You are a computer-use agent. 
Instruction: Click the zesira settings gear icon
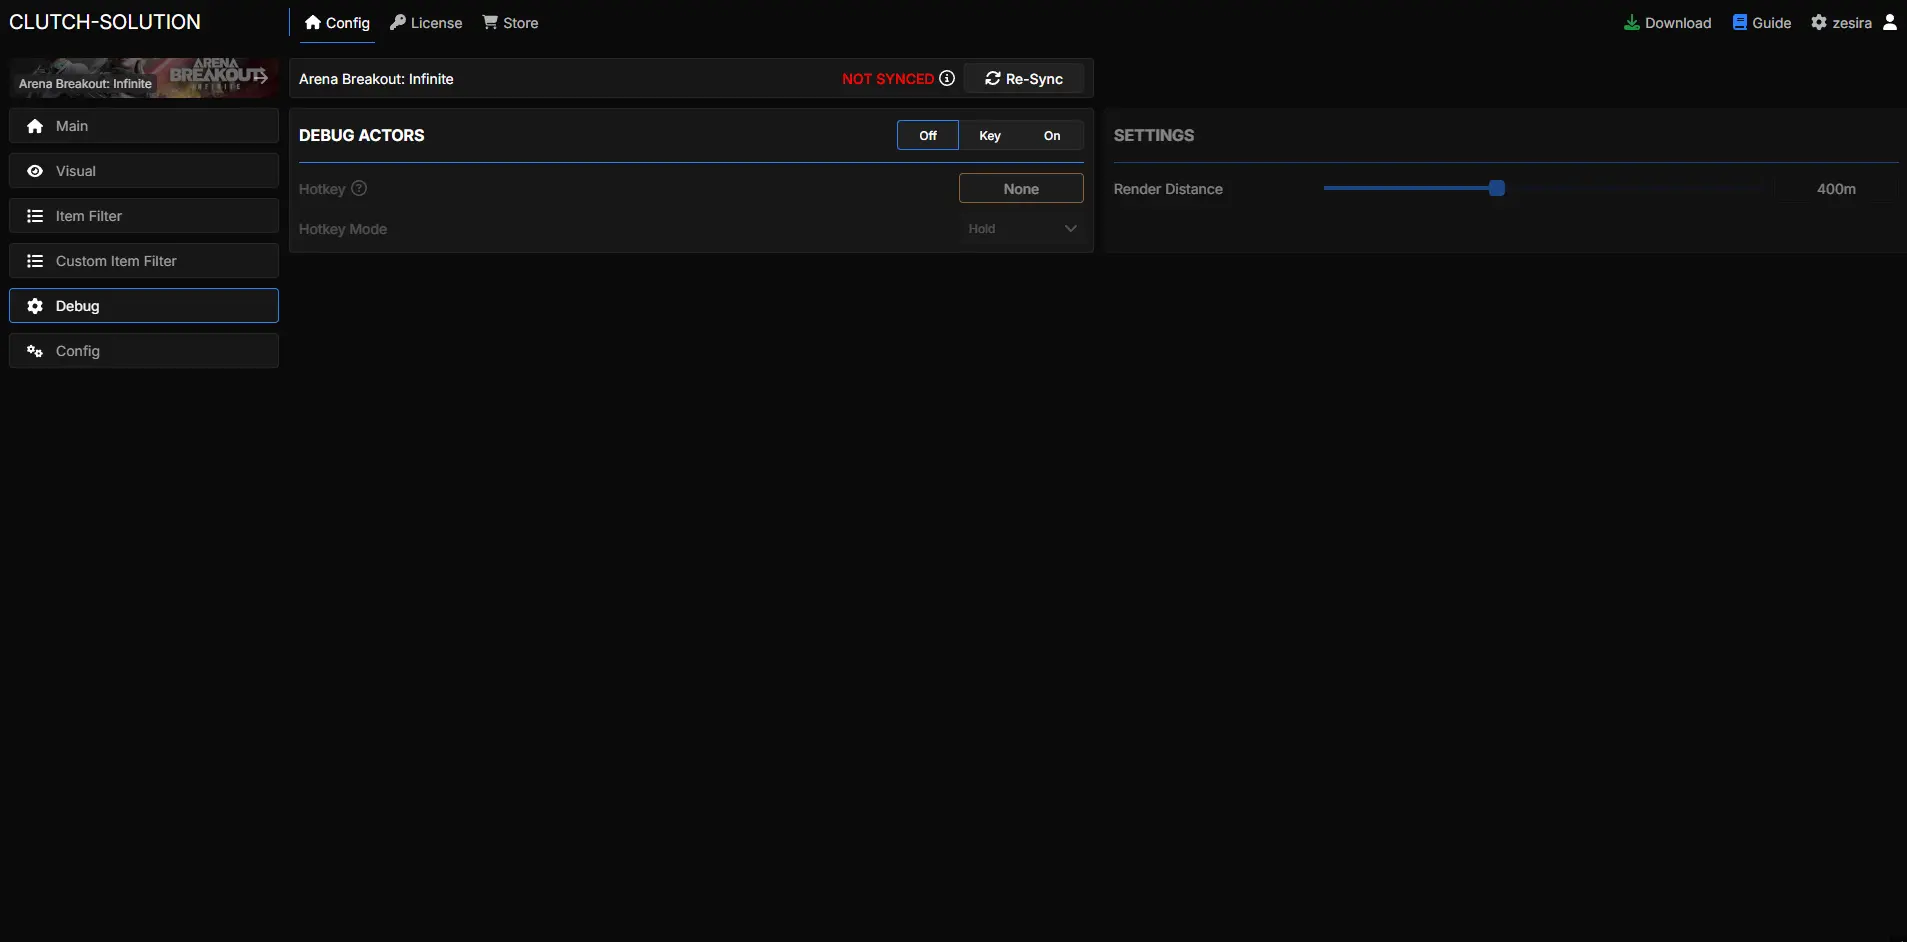pyautogui.click(x=1819, y=22)
